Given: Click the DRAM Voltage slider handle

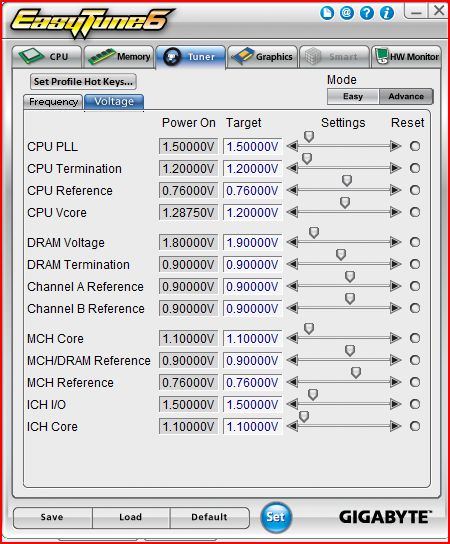Looking at the screenshot, I should [x=314, y=232].
